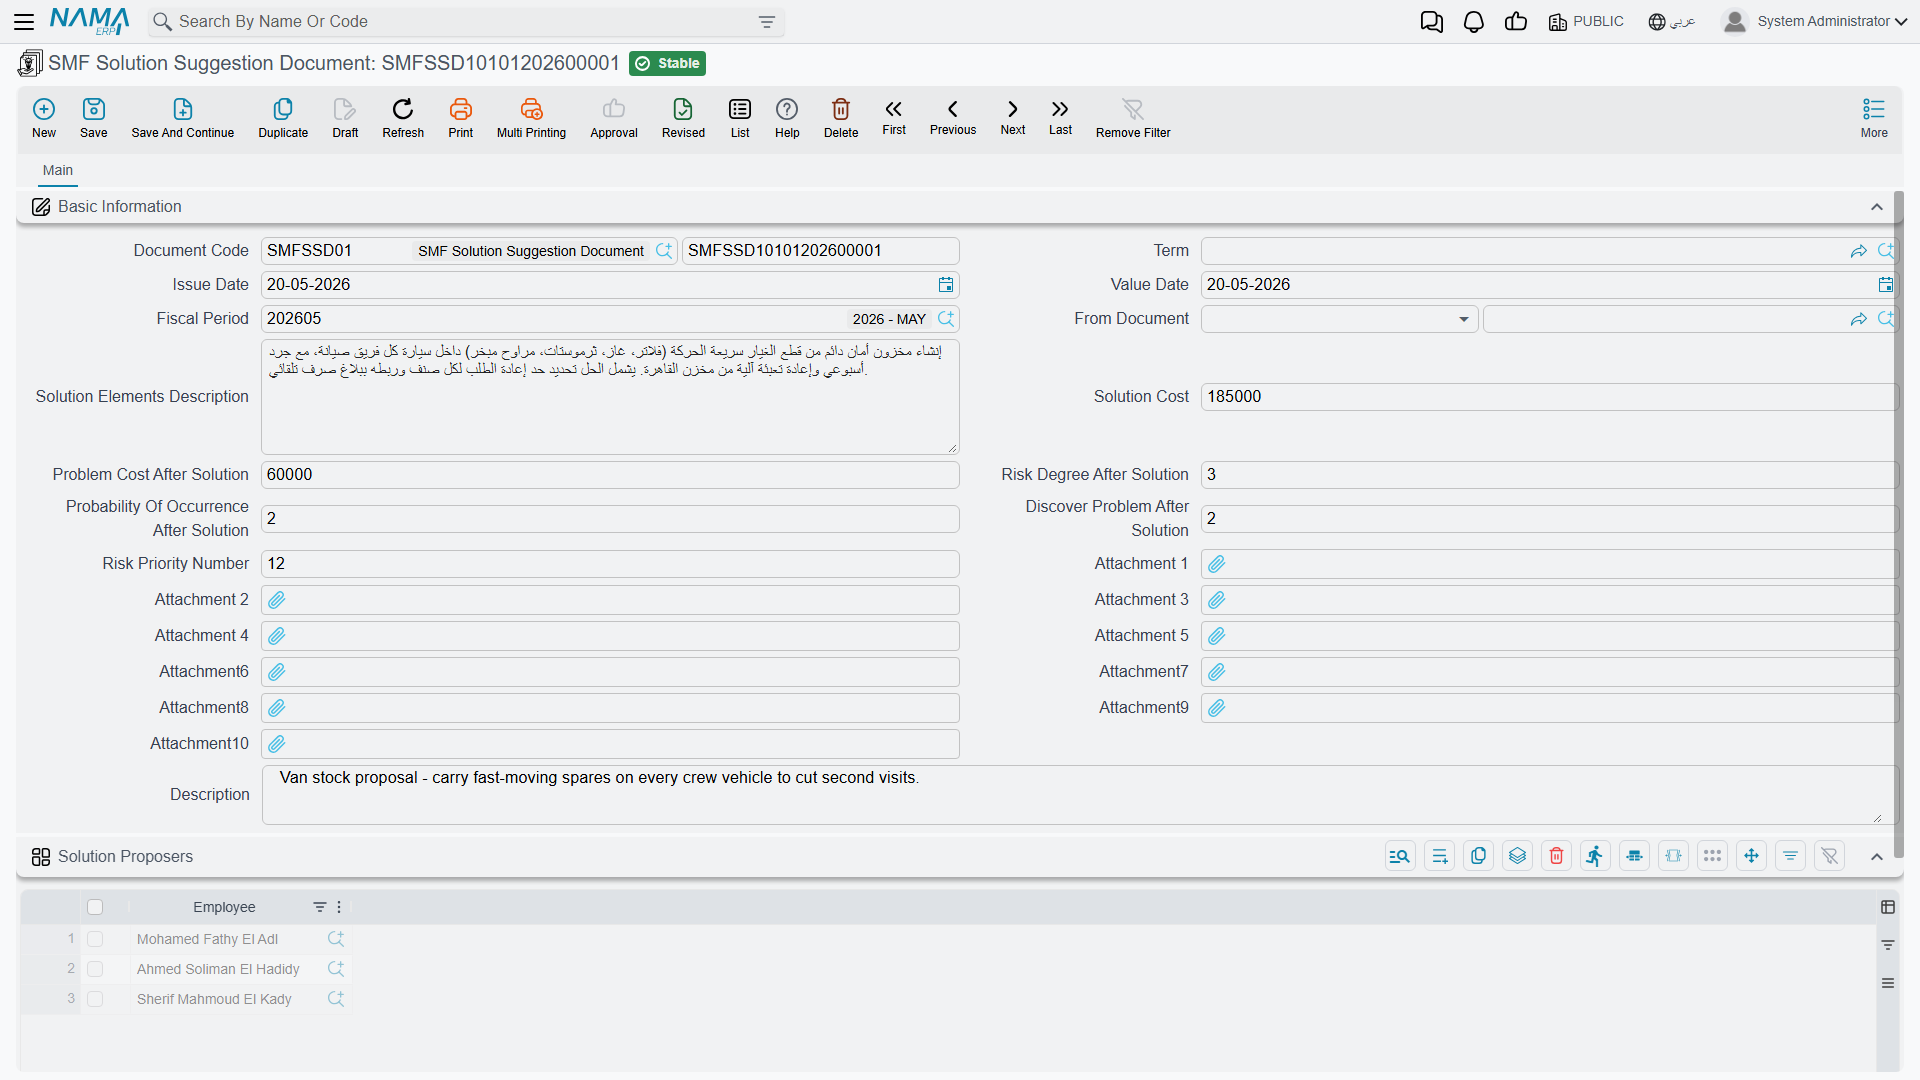1920x1080 pixels.
Task: Attach file to Attachment10
Action: pyautogui.click(x=277, y=744)
